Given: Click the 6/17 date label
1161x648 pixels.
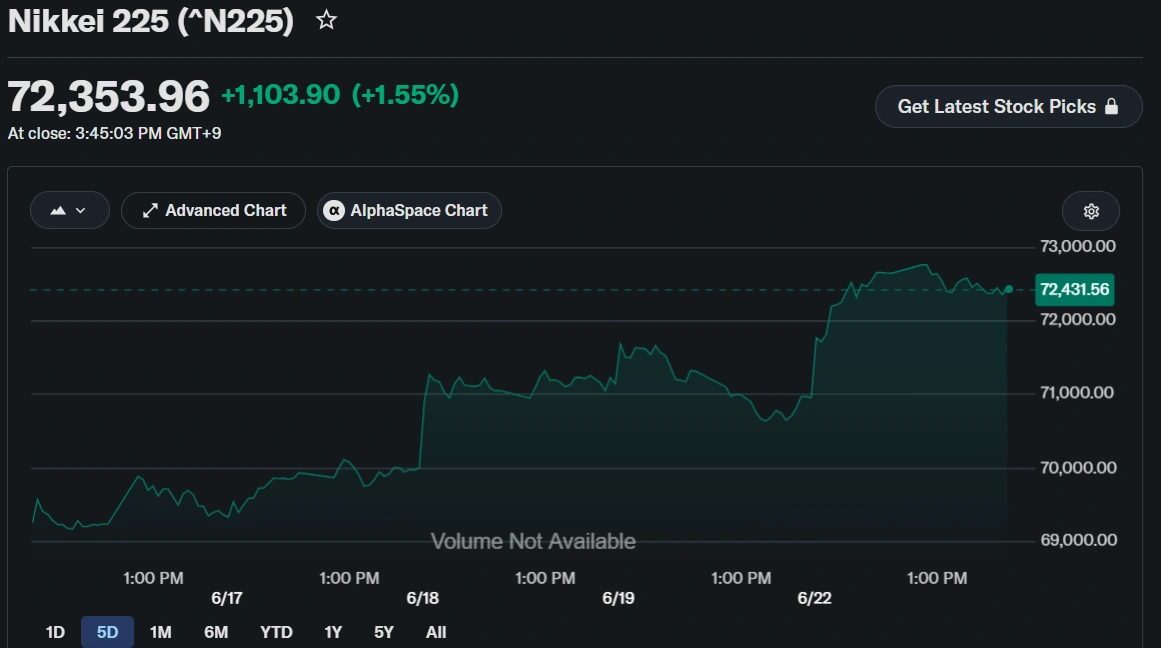Looking at the screenshot, I should (227, 598).
